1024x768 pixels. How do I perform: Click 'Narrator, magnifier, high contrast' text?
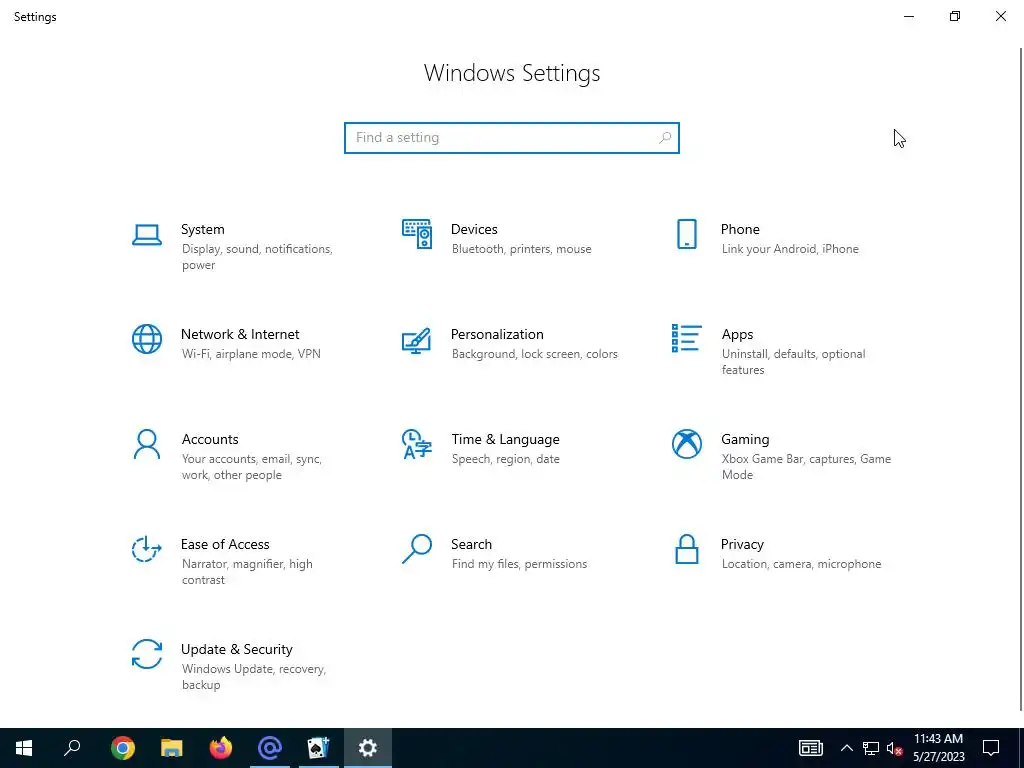coord(247,571)
